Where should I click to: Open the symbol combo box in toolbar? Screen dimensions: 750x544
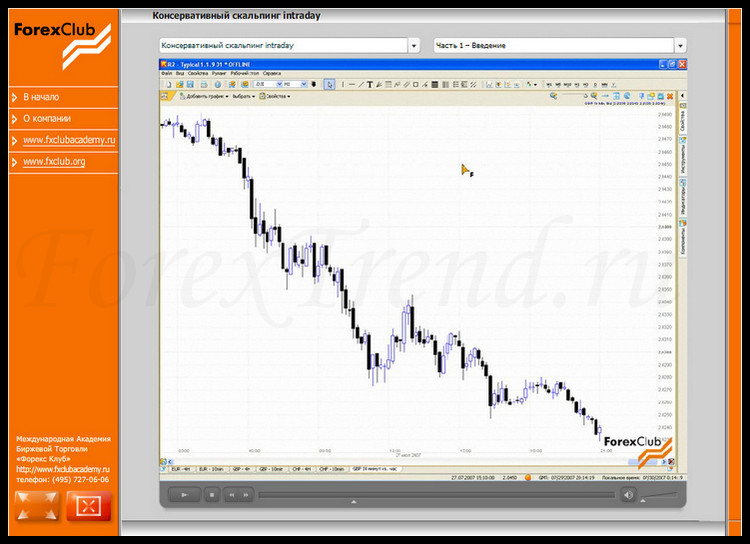268,84
